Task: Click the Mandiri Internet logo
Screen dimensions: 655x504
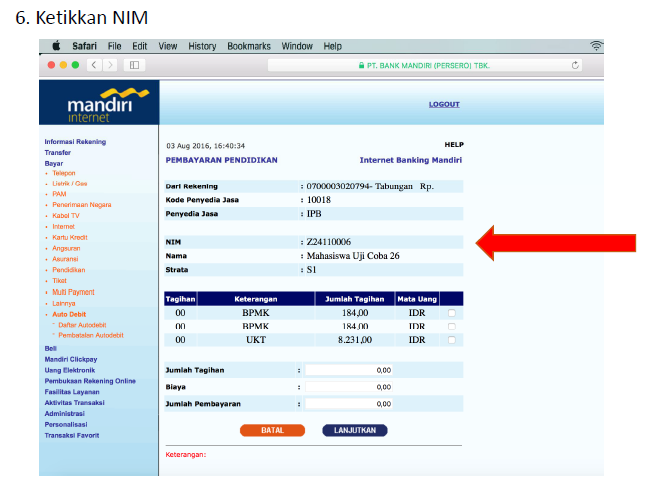Action: [x=99, y=103]
